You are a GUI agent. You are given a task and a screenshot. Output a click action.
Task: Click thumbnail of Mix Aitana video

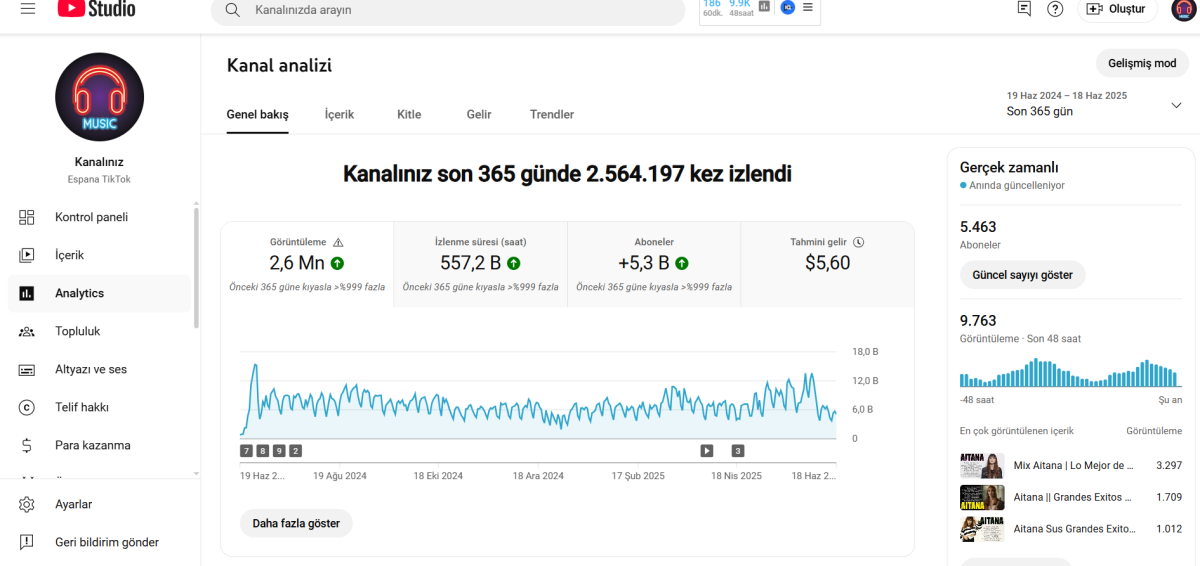[982, 466]
